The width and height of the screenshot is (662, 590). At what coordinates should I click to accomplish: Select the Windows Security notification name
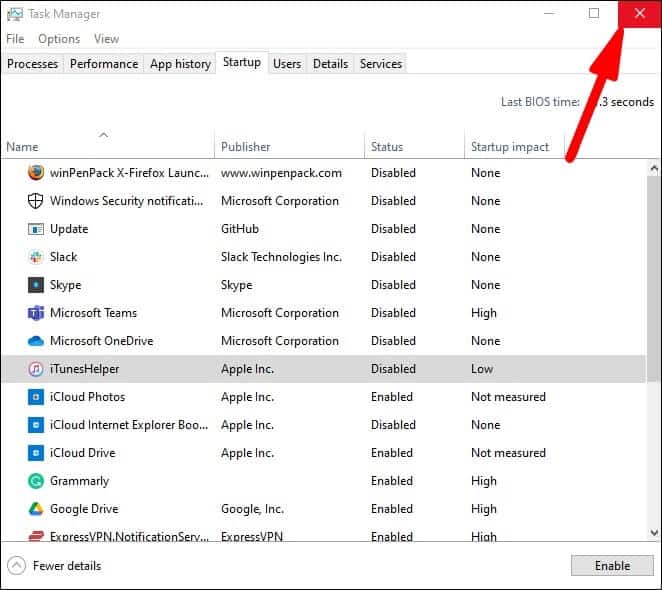(127, 201)
